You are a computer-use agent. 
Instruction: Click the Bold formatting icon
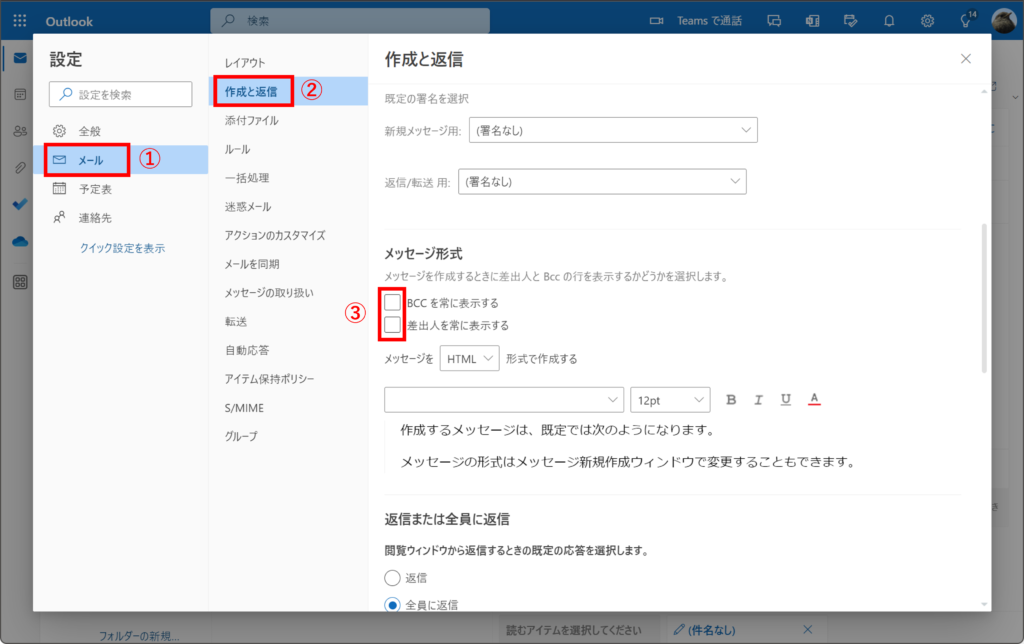pyautogui.click(x=731, y=400)
